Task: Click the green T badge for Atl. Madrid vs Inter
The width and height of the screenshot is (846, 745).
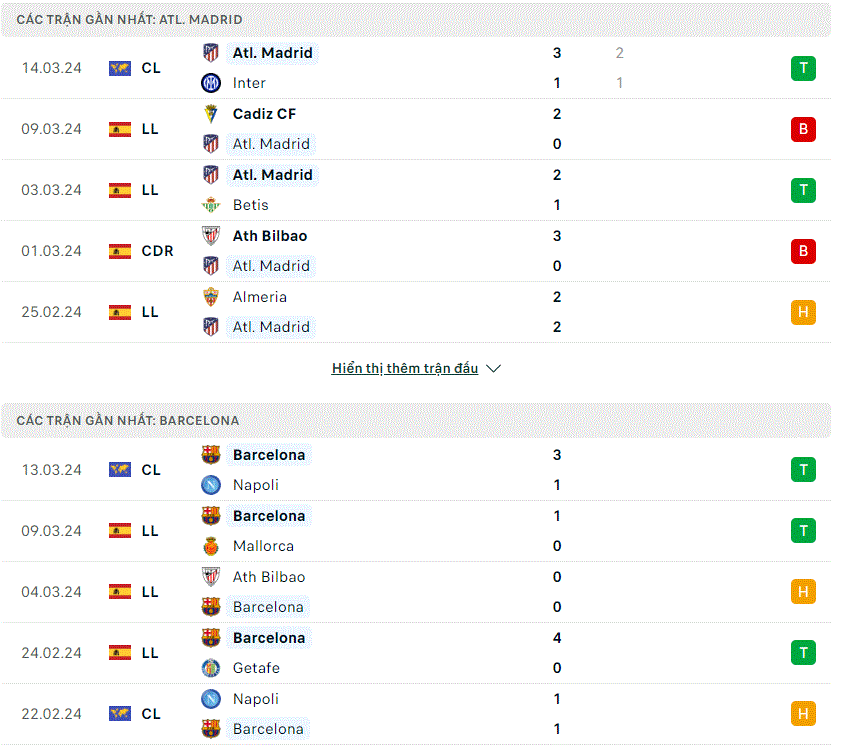Action: [803, 69]
